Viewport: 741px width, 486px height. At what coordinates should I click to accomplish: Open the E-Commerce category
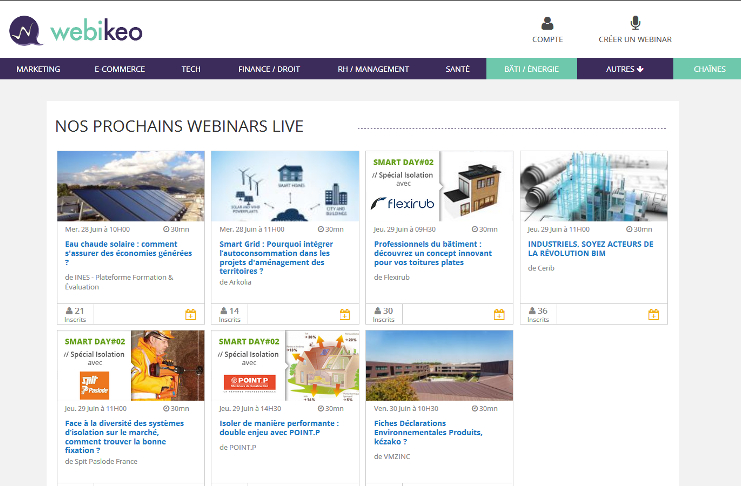120,69
